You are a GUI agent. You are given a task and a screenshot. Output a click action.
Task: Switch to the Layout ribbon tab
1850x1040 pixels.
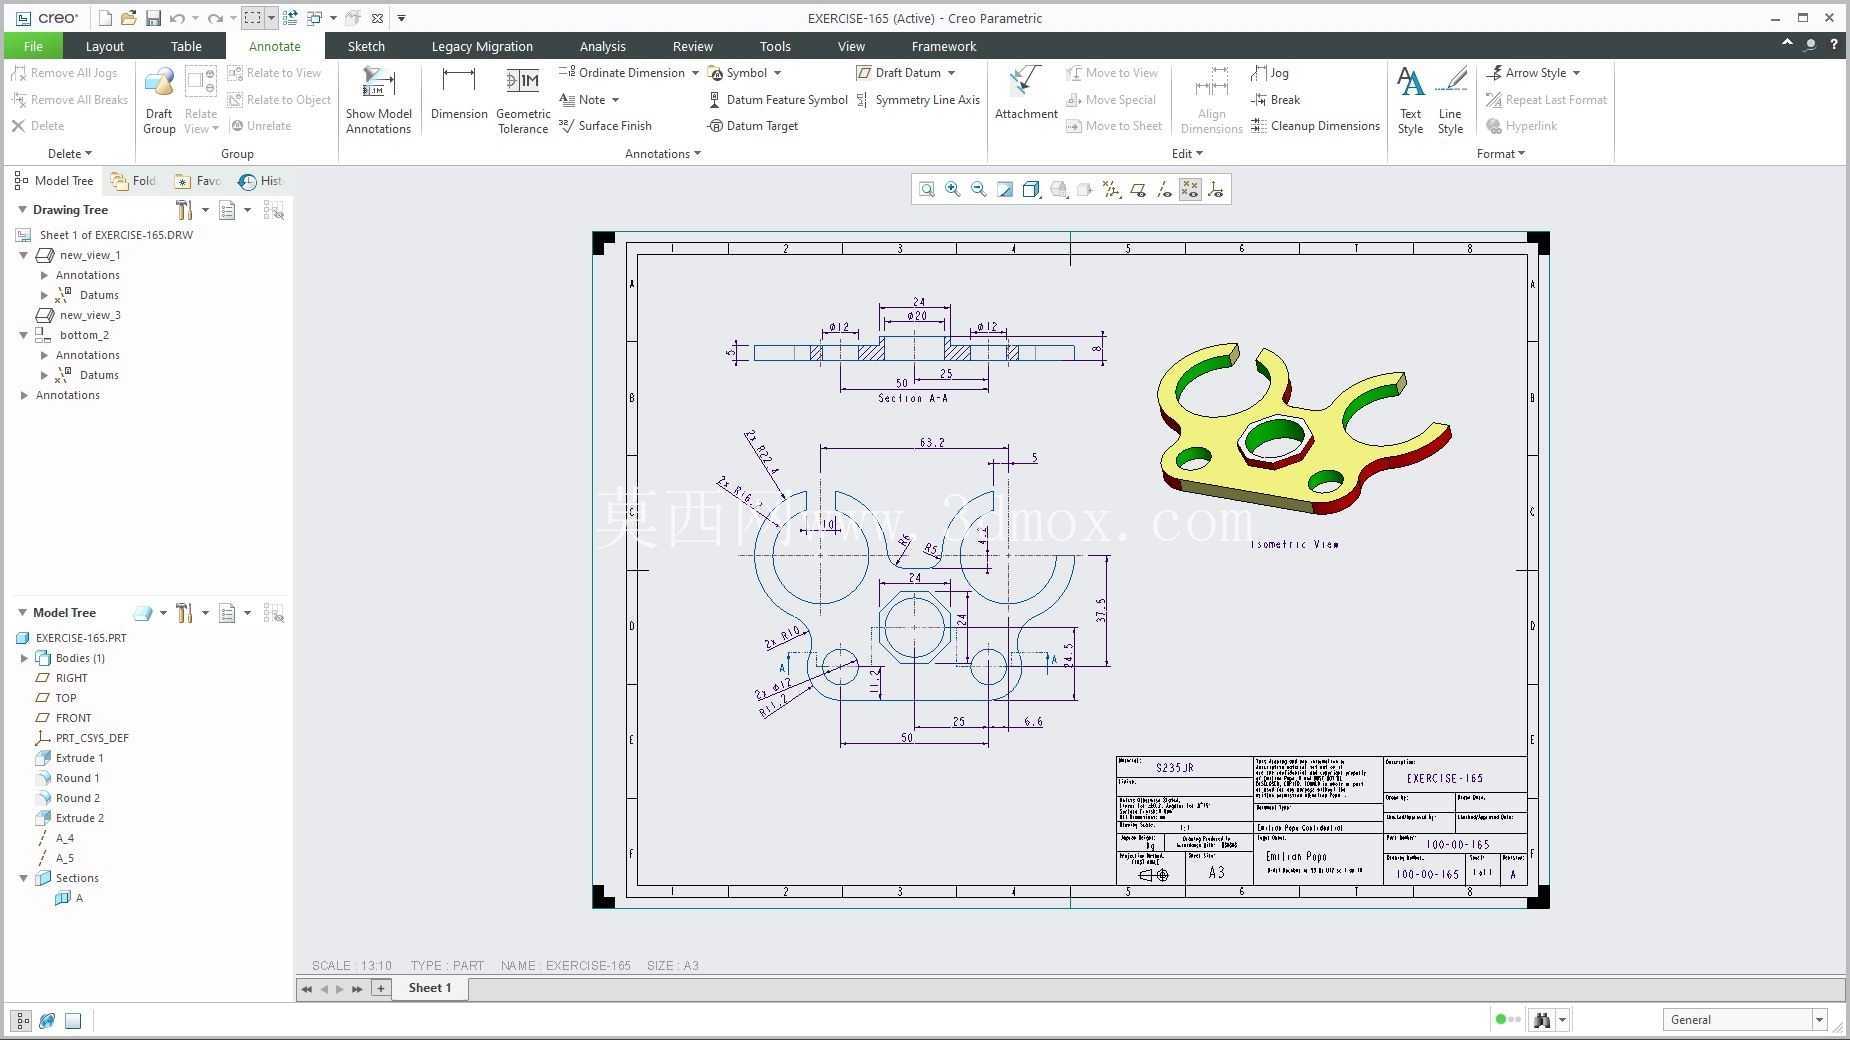[104, 46]
